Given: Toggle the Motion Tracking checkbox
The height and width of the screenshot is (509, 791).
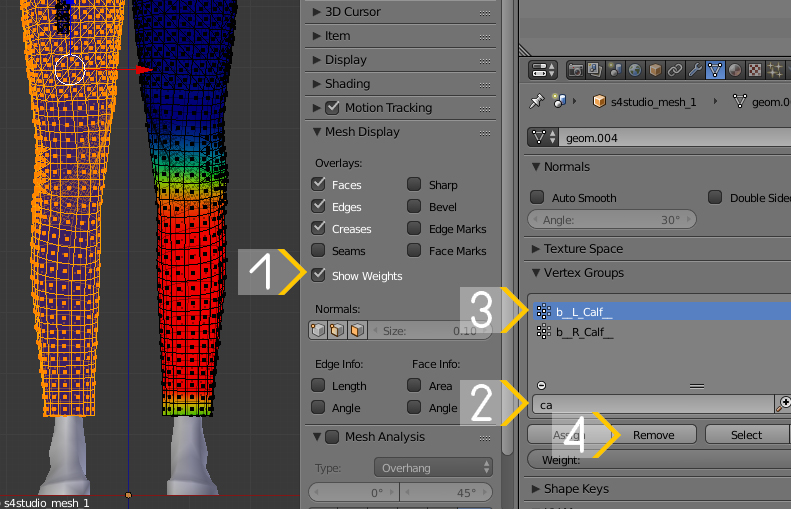Looking at the screenshot, I should point(332,107).
